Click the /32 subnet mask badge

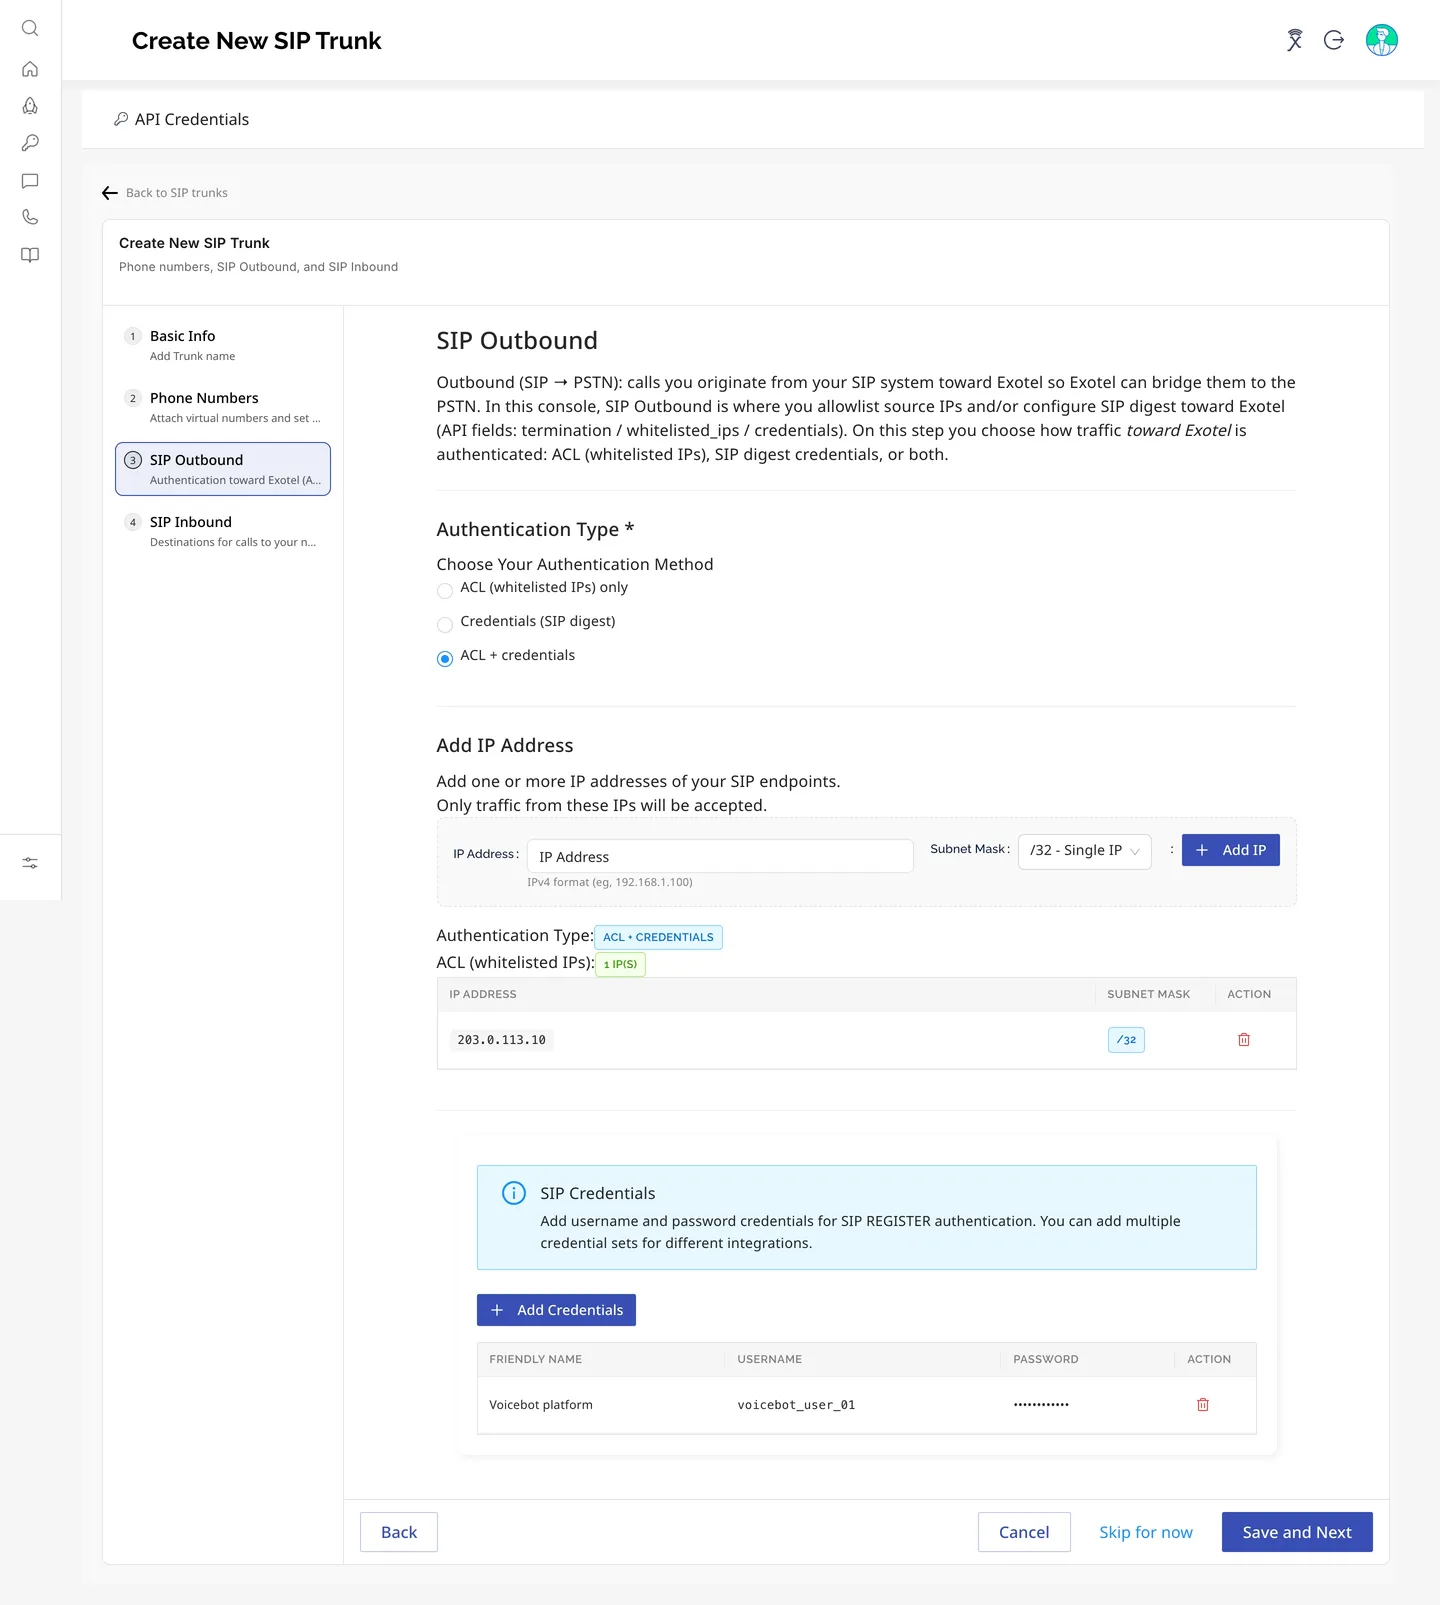1126,1040
